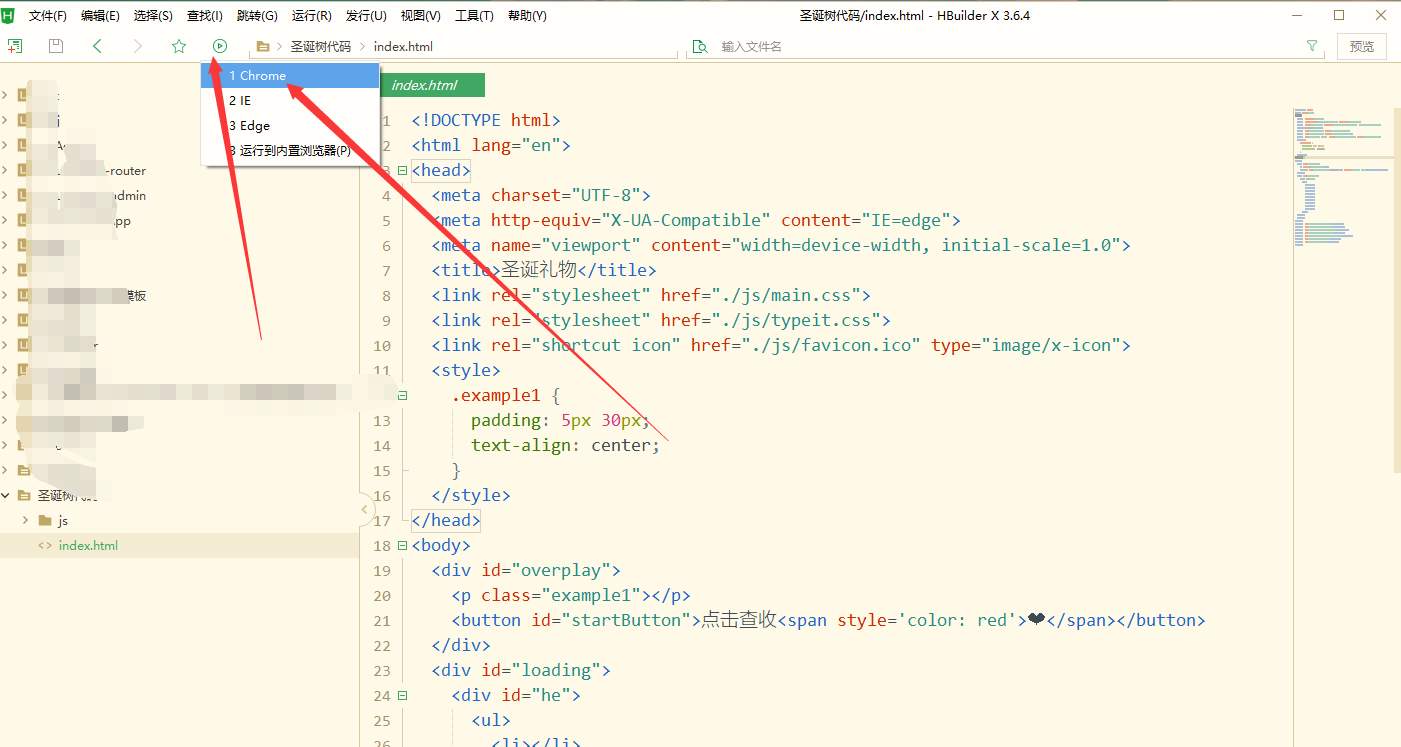Click the ./js/main.css stylesheet link line
This screenshot has width=1401, height=747.
pyautogui.click(x=651, y=295)
